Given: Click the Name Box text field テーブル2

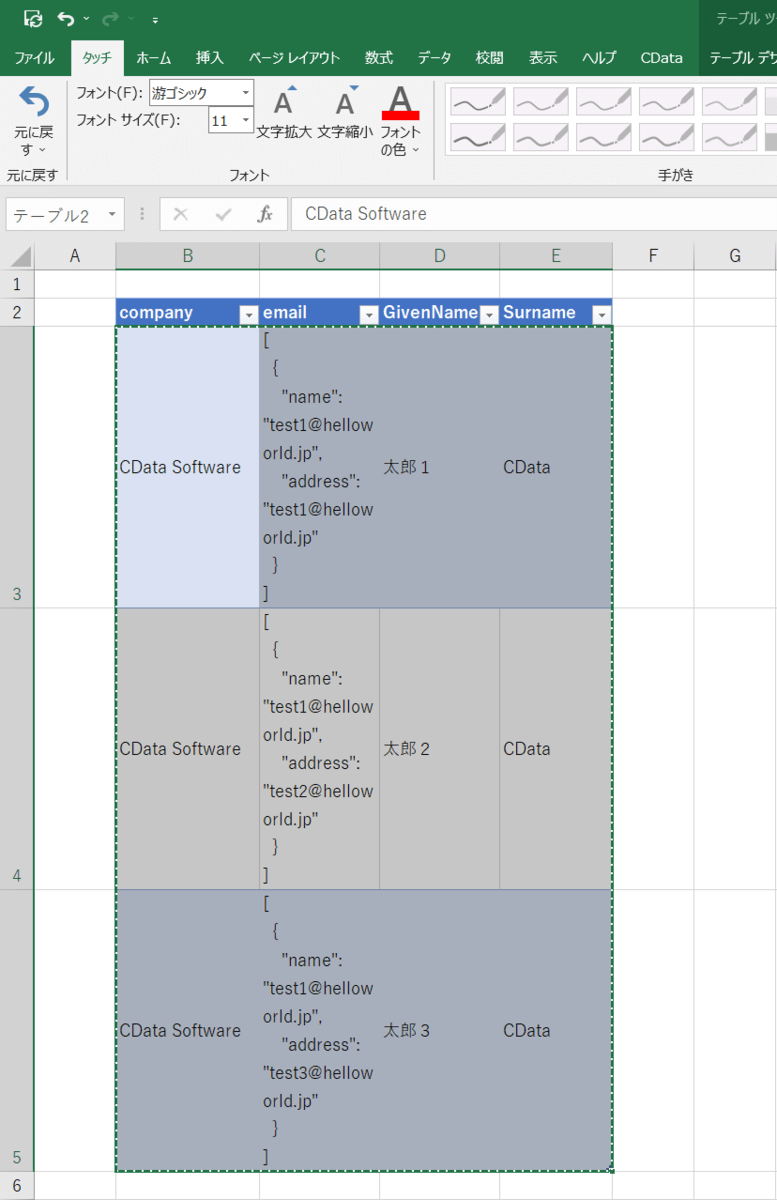Looking at the screenshot, I should click(51, 215).
